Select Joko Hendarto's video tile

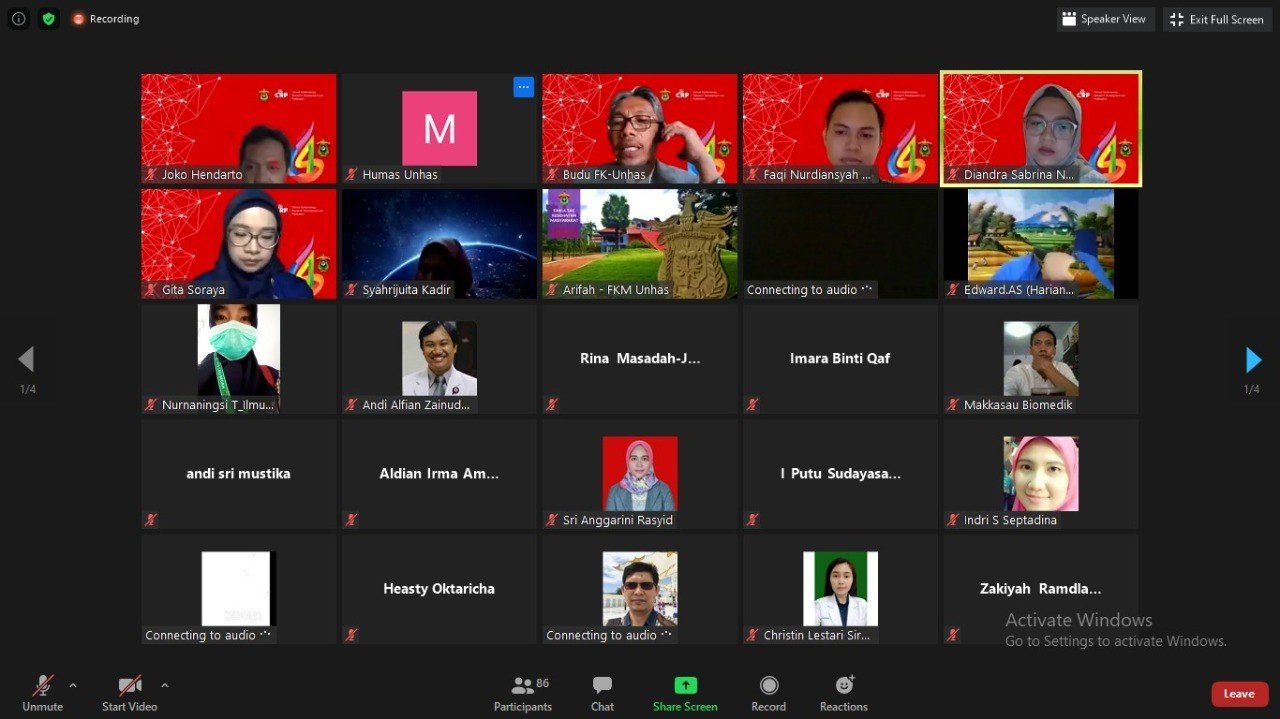[238, 128]
